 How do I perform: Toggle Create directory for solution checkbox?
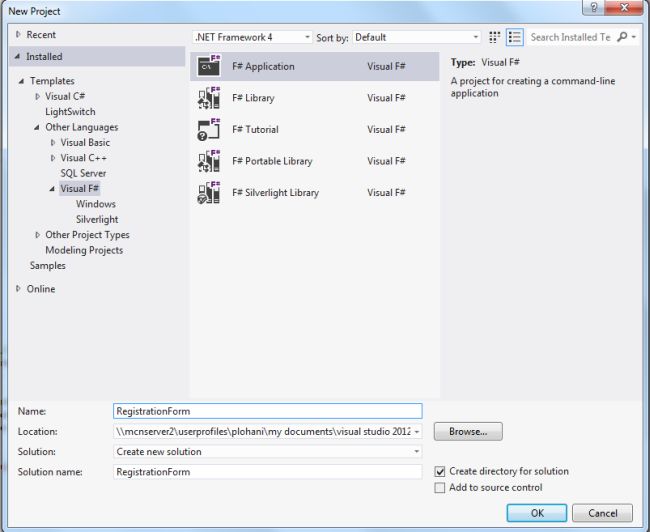440,471
